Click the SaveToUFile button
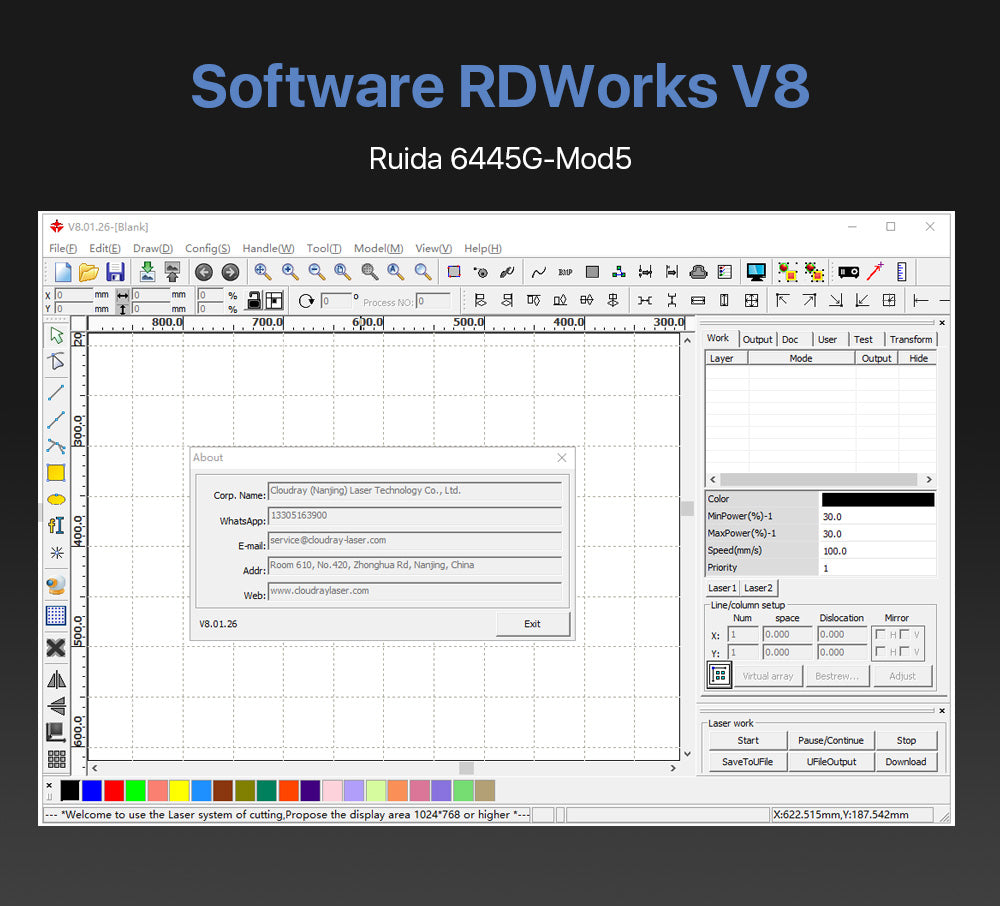Screen dimensions: 1000x906 pyautogui.click(x=748, y=761)
